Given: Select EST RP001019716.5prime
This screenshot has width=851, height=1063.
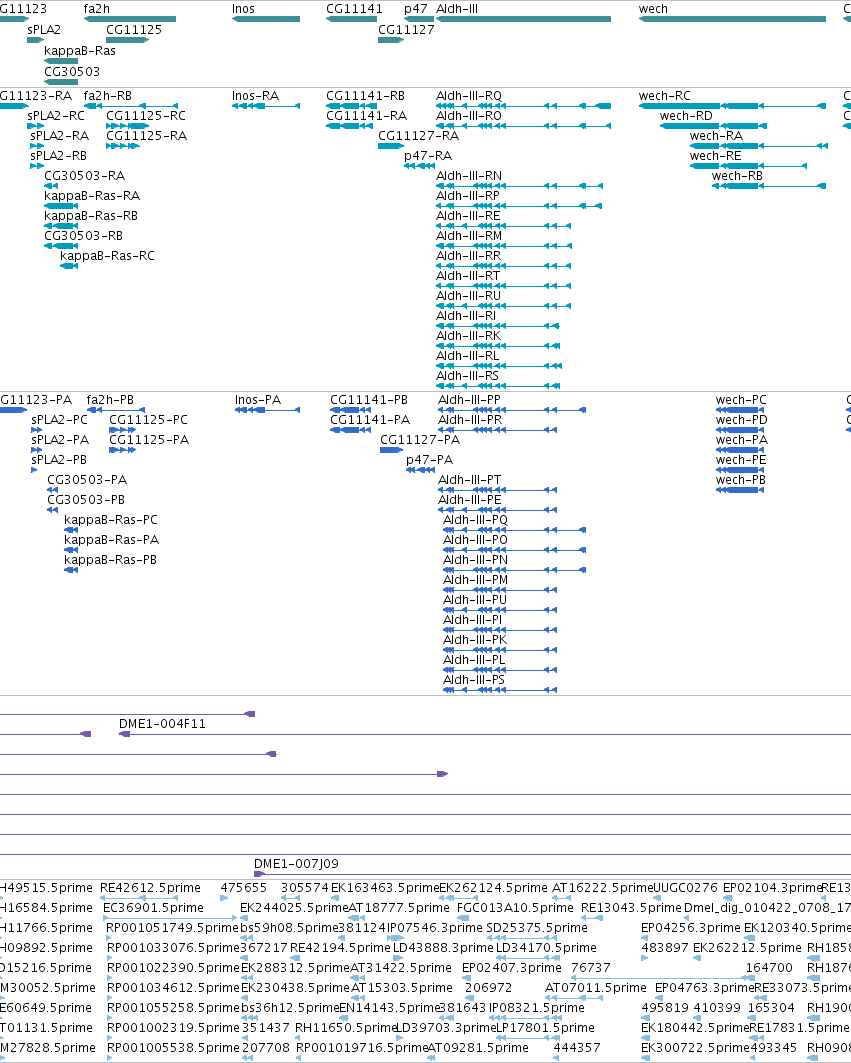Looking at the screenshot, I should tap(361, 1047).
